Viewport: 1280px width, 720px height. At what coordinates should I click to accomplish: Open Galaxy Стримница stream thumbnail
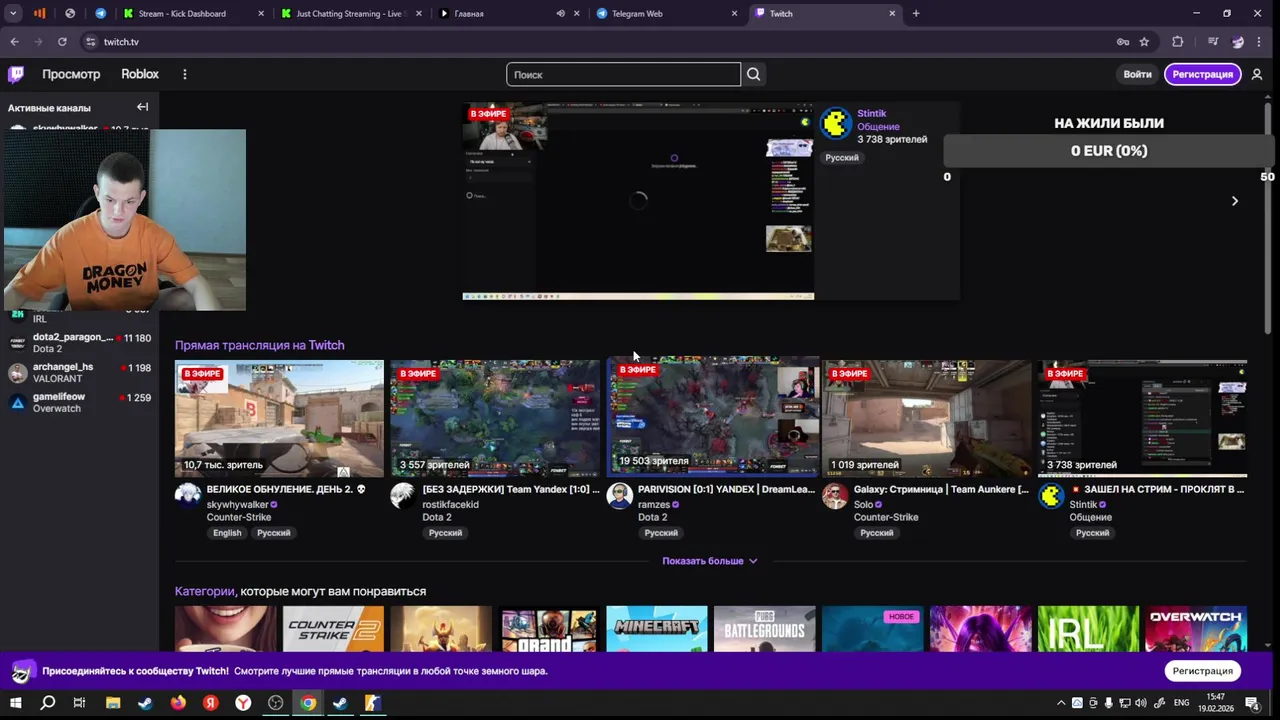tap(927, 418)
